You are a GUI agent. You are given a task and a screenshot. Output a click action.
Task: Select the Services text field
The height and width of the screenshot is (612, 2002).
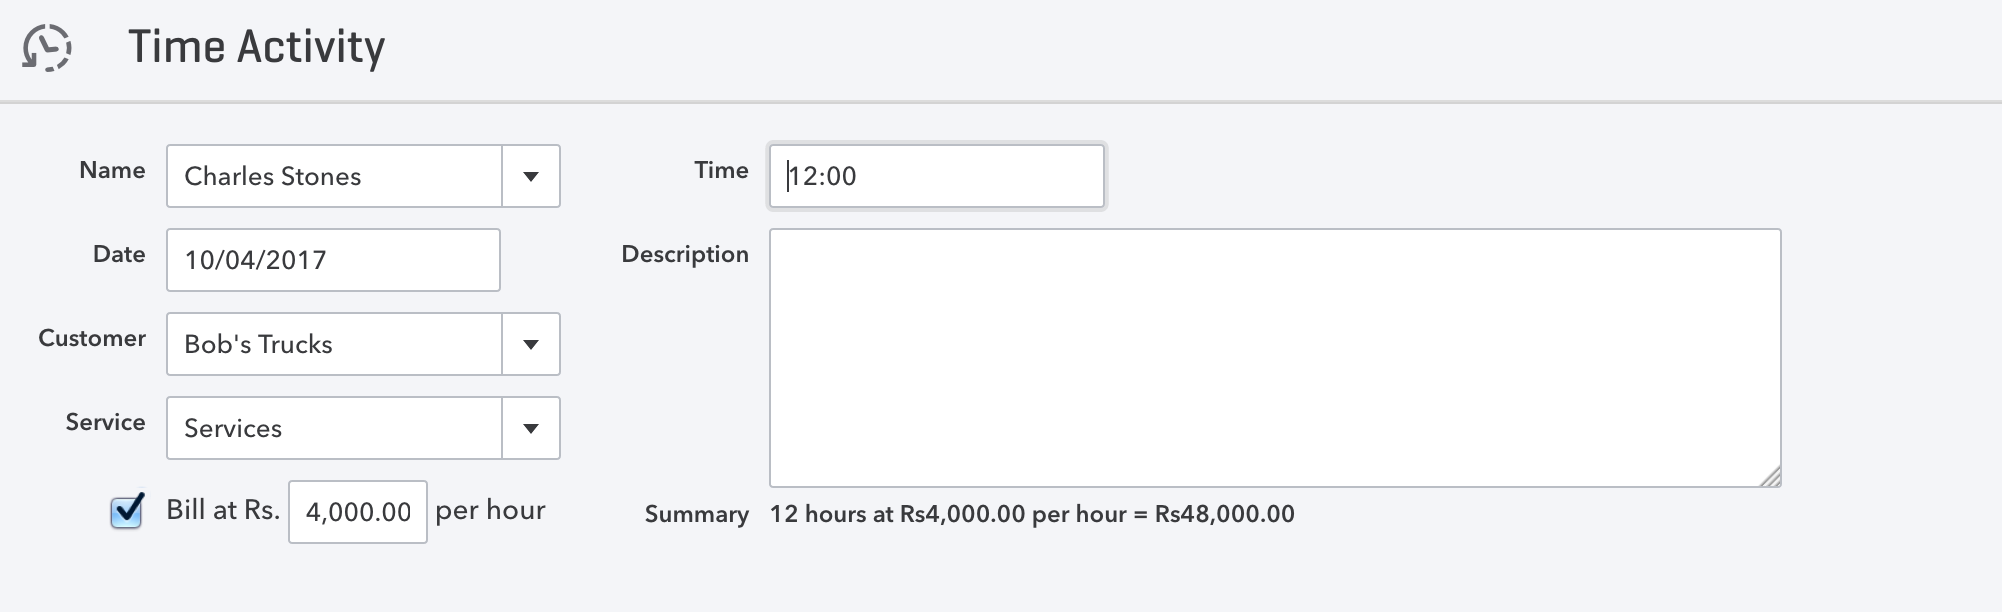coord(334,428)
